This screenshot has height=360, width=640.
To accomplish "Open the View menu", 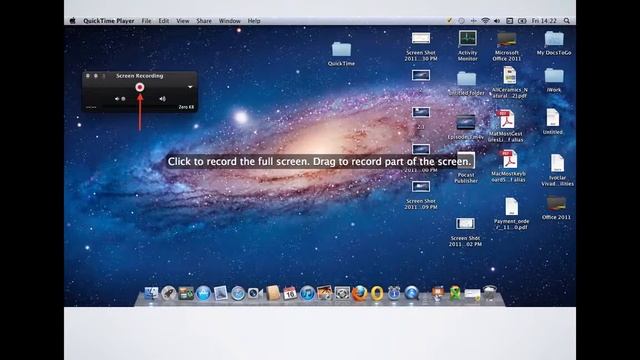I will pyautogui.click(x=182, y=21).
